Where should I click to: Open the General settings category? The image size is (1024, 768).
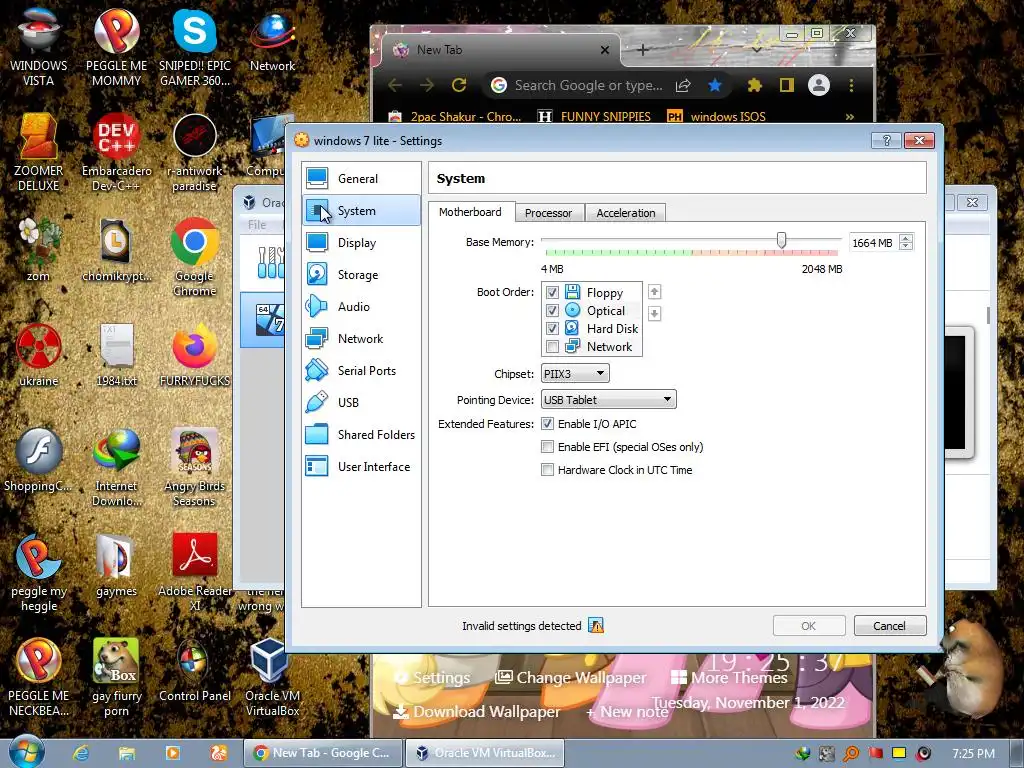click(x=361, y=178)
